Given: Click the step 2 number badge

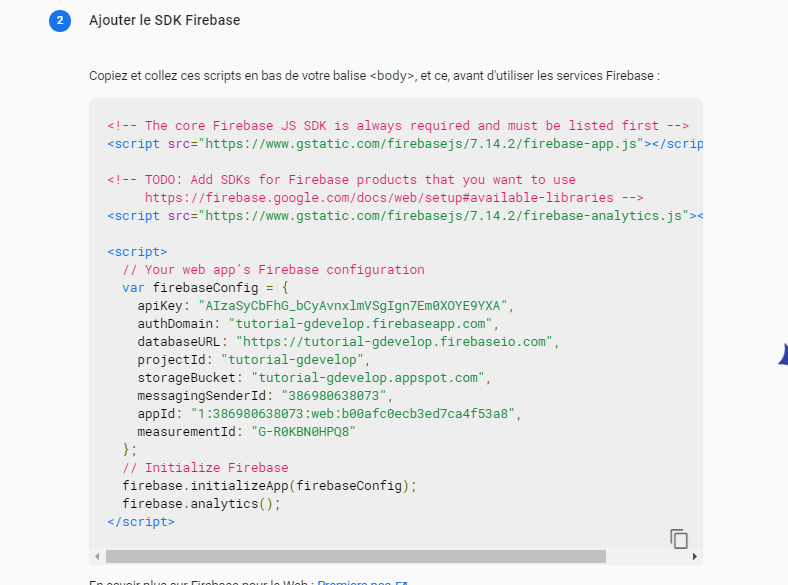Looking at the screenshot, I should coord(59,20).
